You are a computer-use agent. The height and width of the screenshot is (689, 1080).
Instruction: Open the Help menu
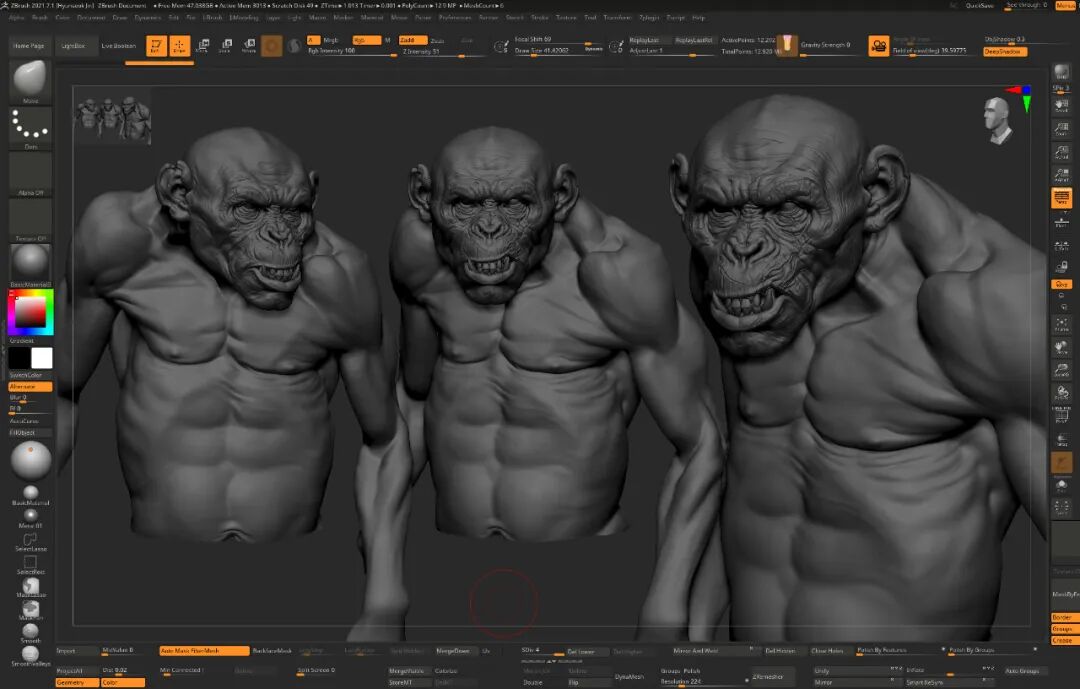click(x=698, y=17)
